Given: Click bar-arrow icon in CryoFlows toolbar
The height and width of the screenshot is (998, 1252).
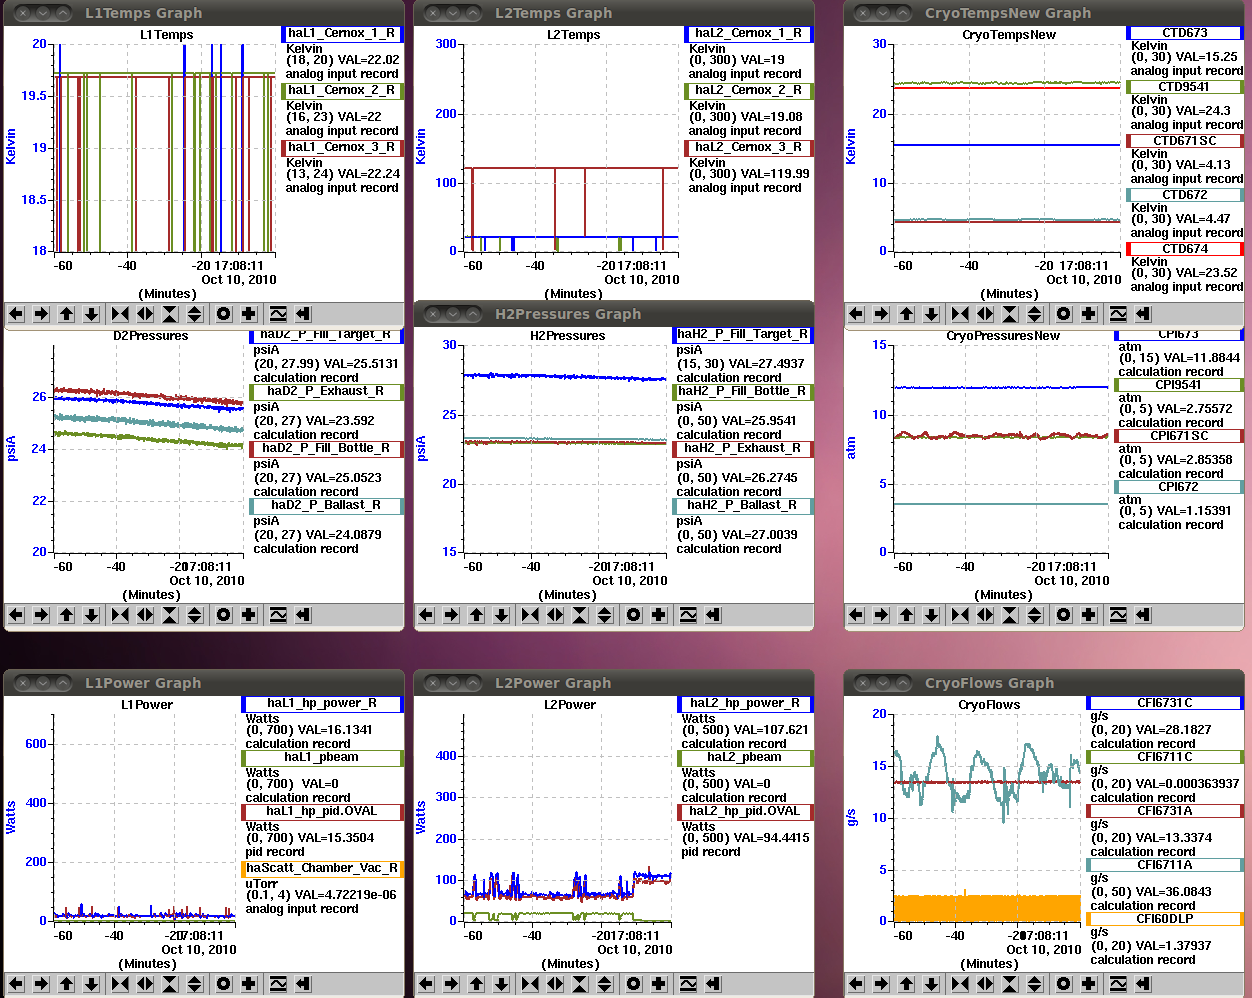Looking at the screenshot, I should 1143,984.
